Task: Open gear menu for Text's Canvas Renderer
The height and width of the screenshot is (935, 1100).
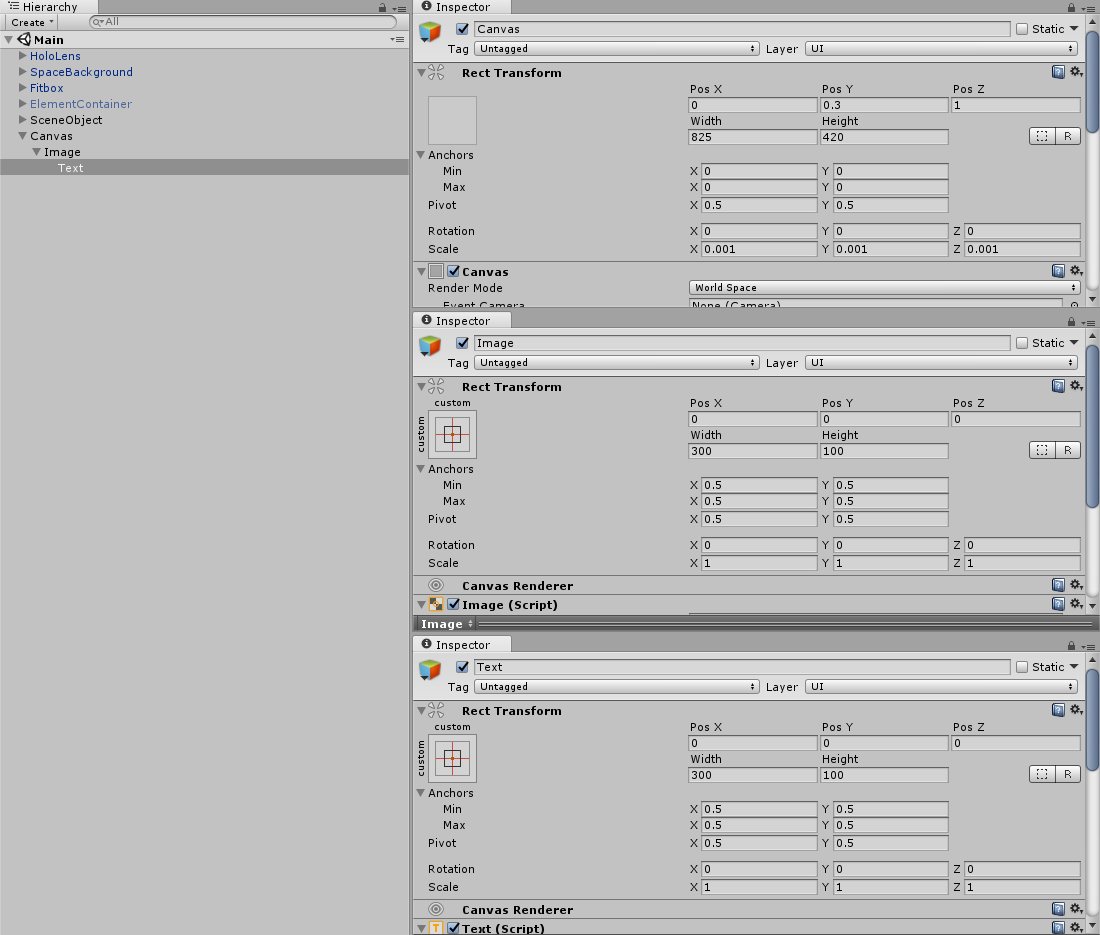Action: tap(1076, 909)
